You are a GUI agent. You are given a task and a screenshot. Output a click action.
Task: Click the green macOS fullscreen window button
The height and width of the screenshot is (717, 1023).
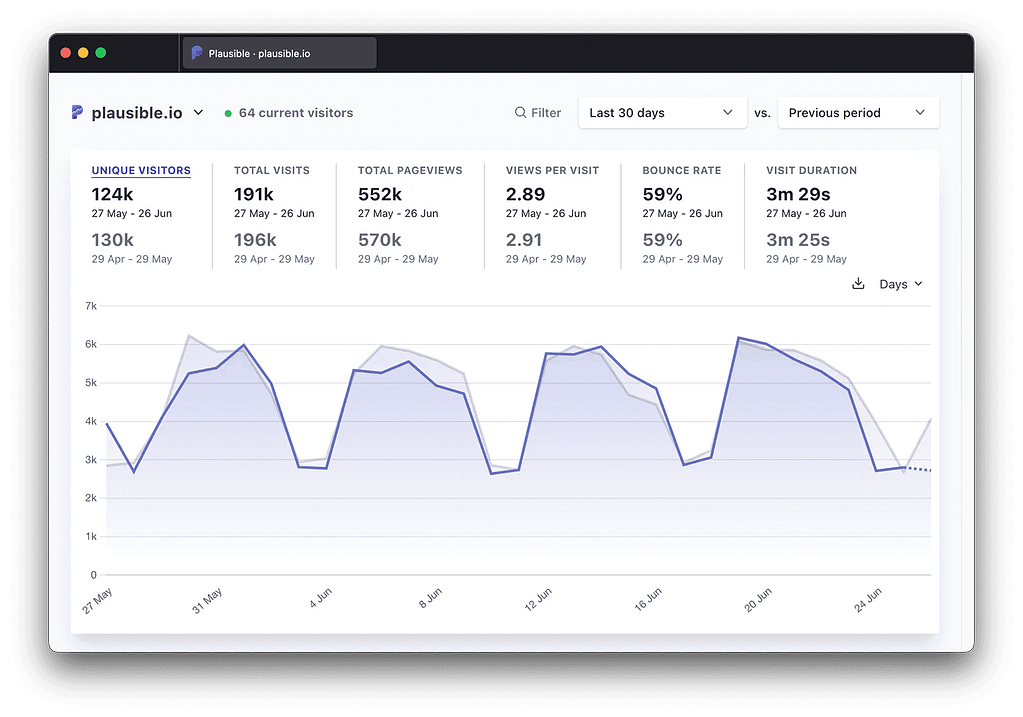click(x=100, y=53)
